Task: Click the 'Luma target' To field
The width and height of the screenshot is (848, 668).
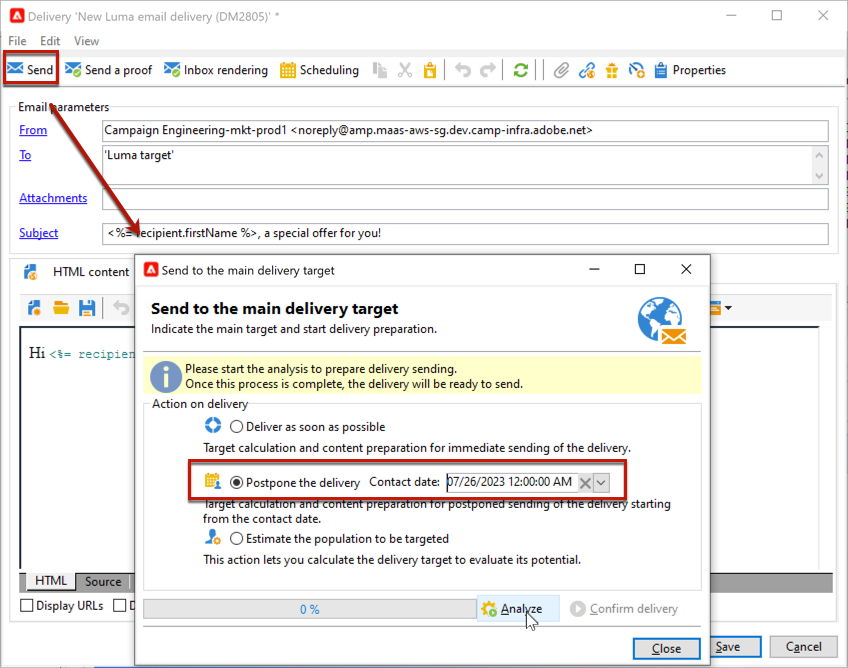Action: pyautogui.click(x=457, y=165)
